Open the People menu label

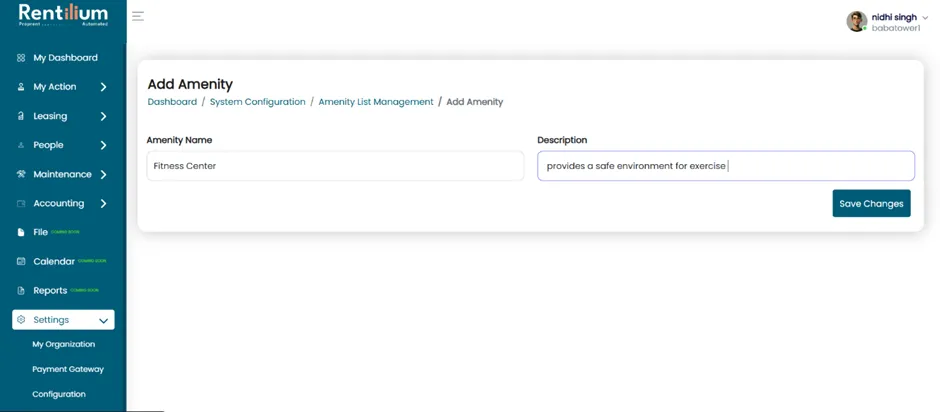48,145
